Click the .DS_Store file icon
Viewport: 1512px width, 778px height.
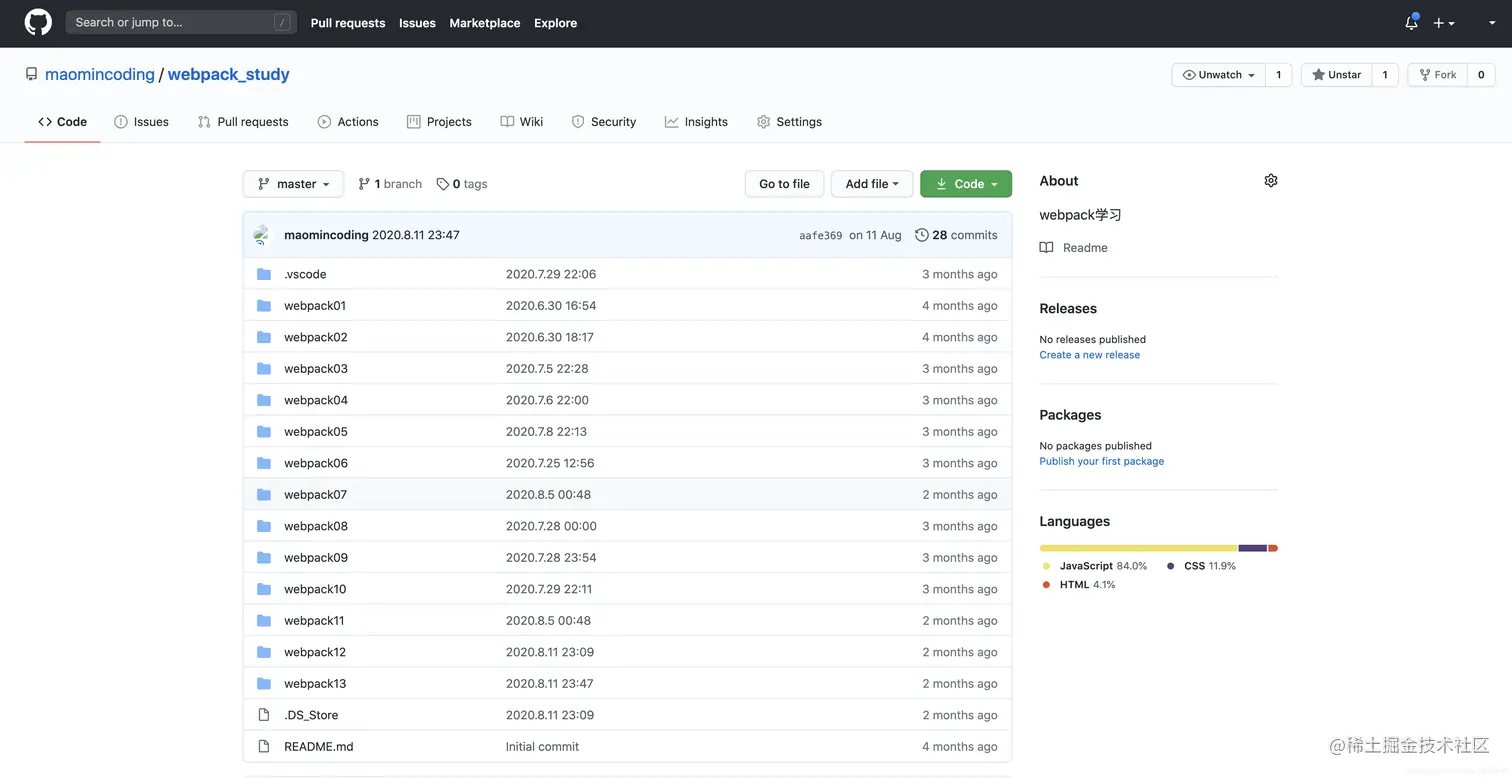pos(264,715)
